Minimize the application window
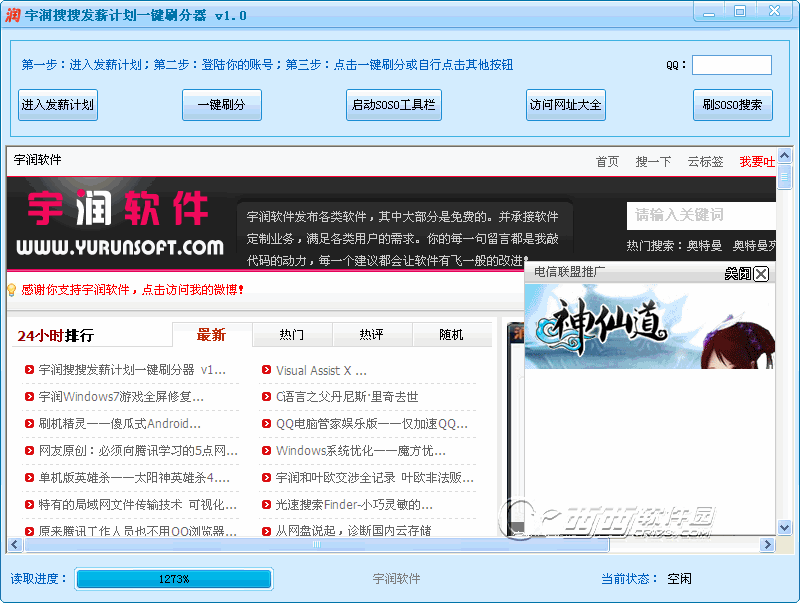Viewport: 800px width, 603px height. coord(709,12)
